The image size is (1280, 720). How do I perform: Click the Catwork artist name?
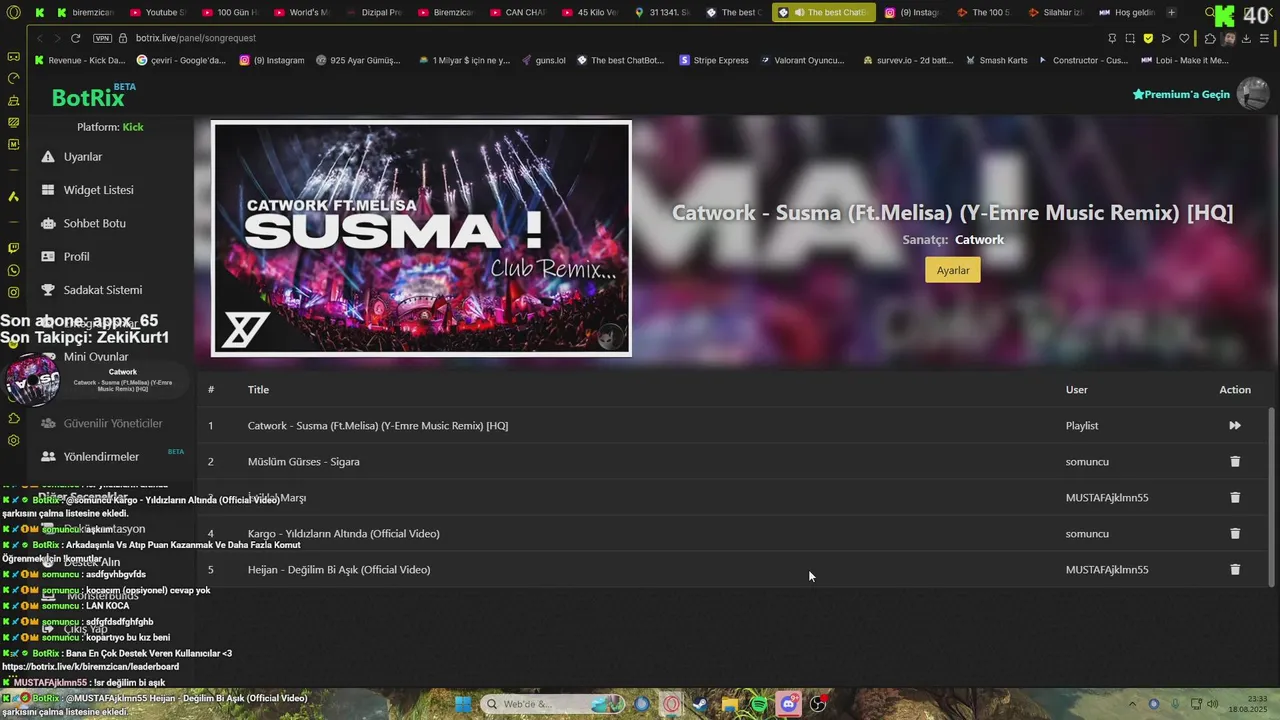979,239
